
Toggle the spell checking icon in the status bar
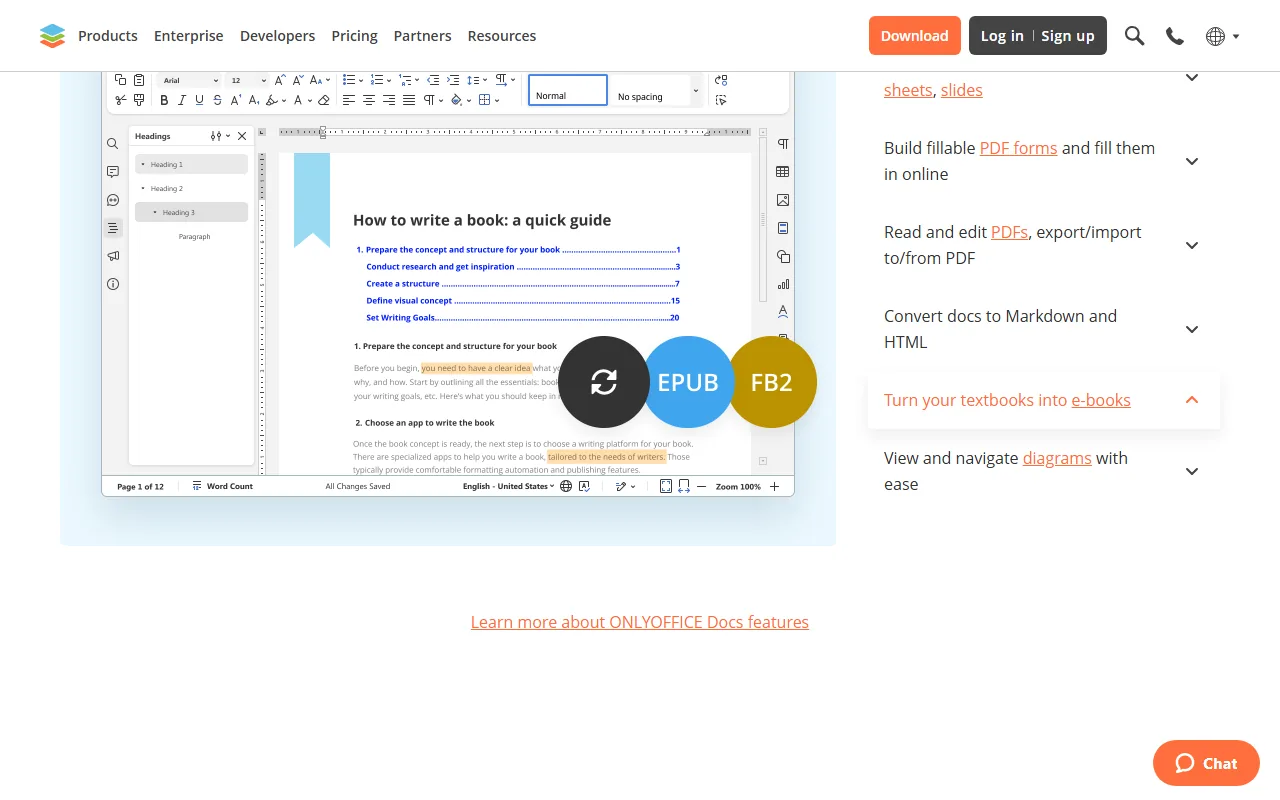tap(584, 486)
